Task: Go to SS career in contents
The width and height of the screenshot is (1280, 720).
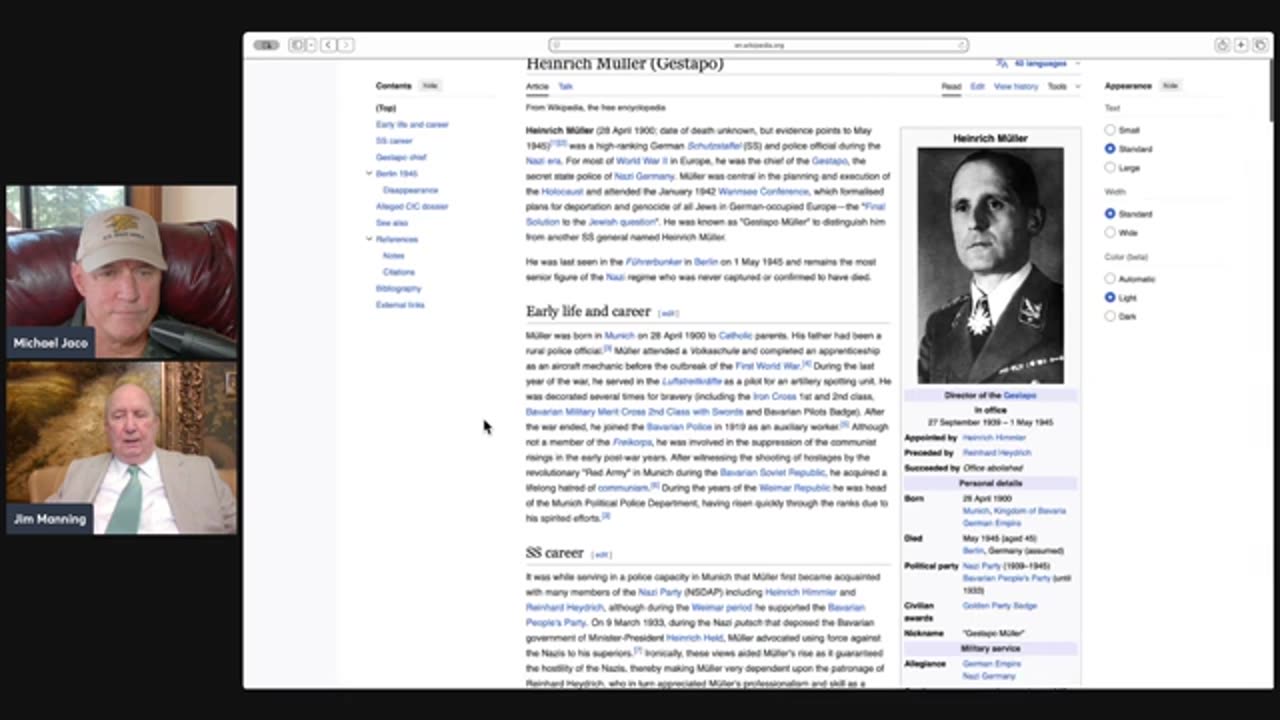Action: 394,141
